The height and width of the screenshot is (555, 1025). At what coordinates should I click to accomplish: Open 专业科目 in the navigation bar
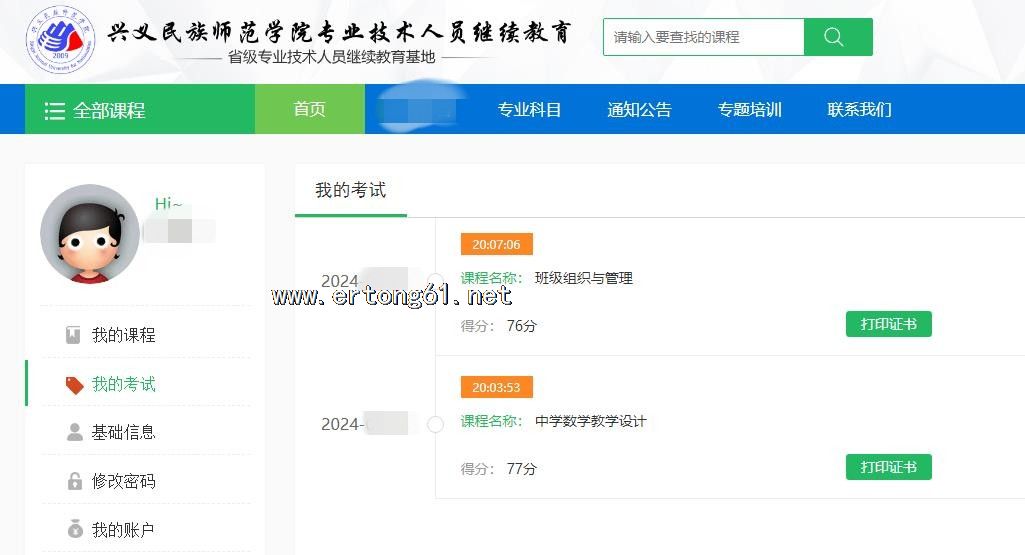click(529, 110)
